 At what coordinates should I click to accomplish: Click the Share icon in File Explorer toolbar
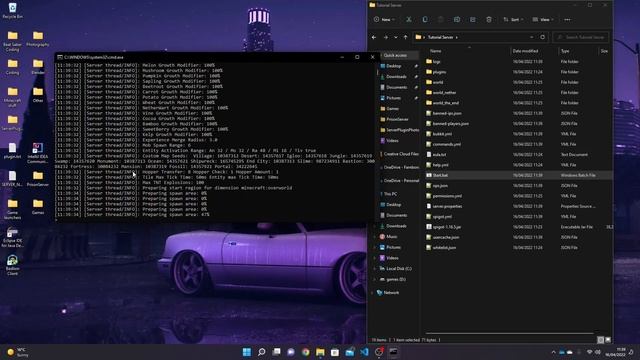(473, 20)
